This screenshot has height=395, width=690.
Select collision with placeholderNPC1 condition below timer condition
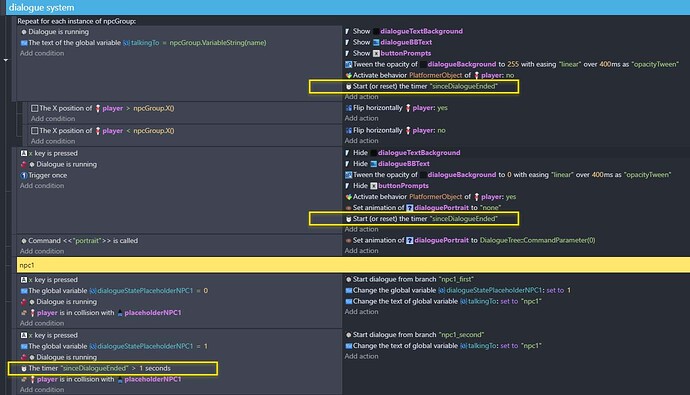(101, 379)
